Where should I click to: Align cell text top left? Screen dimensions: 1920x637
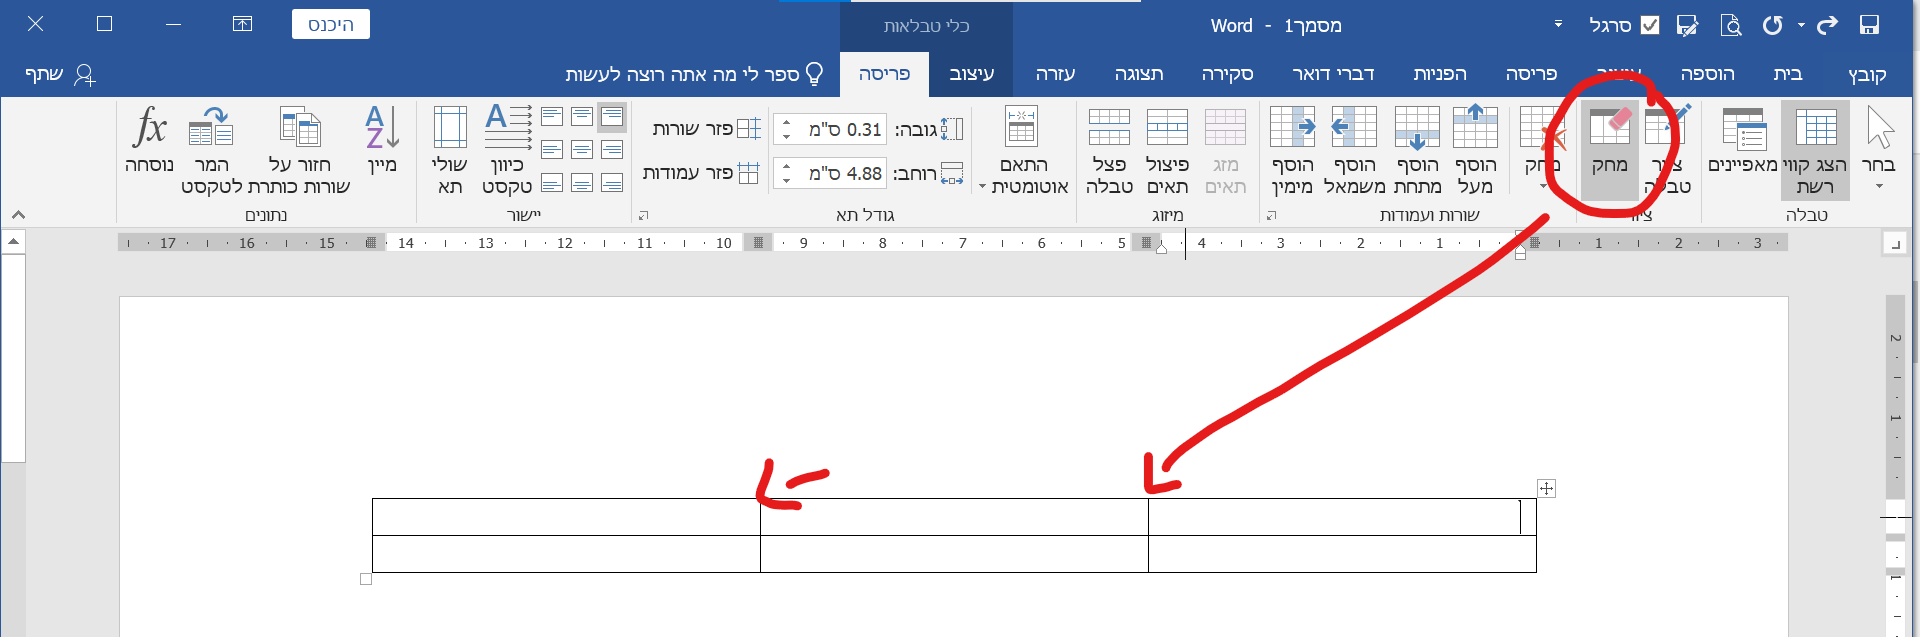[x=552, y=117]
